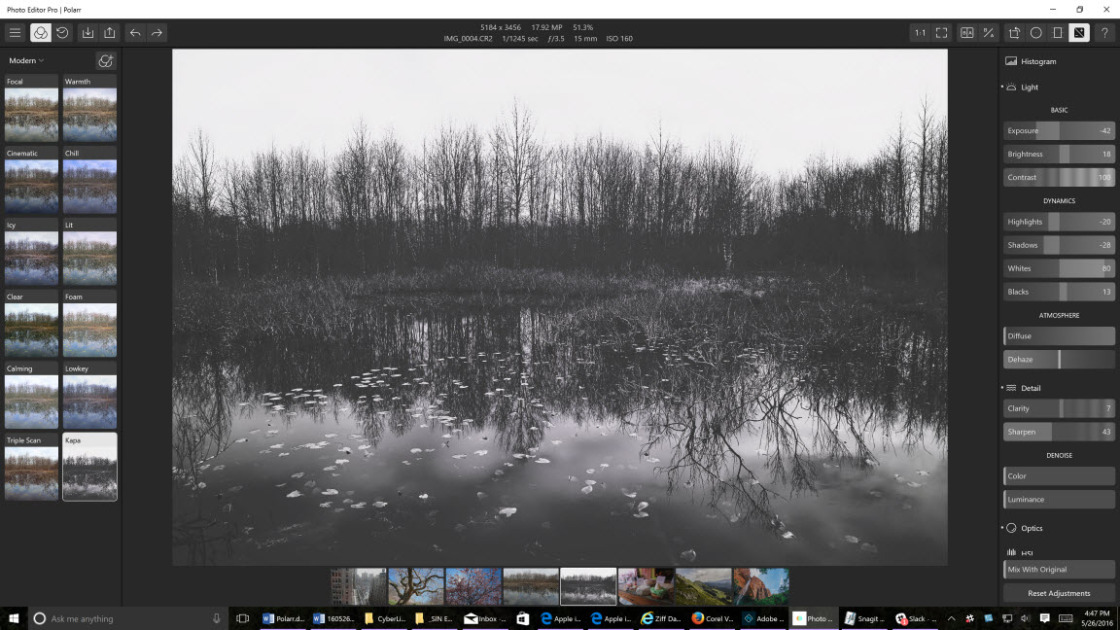The width and height of the screenshot is (1120, 630).
Task: Click the Reset Adjustments button
Action: (1059, 593)
